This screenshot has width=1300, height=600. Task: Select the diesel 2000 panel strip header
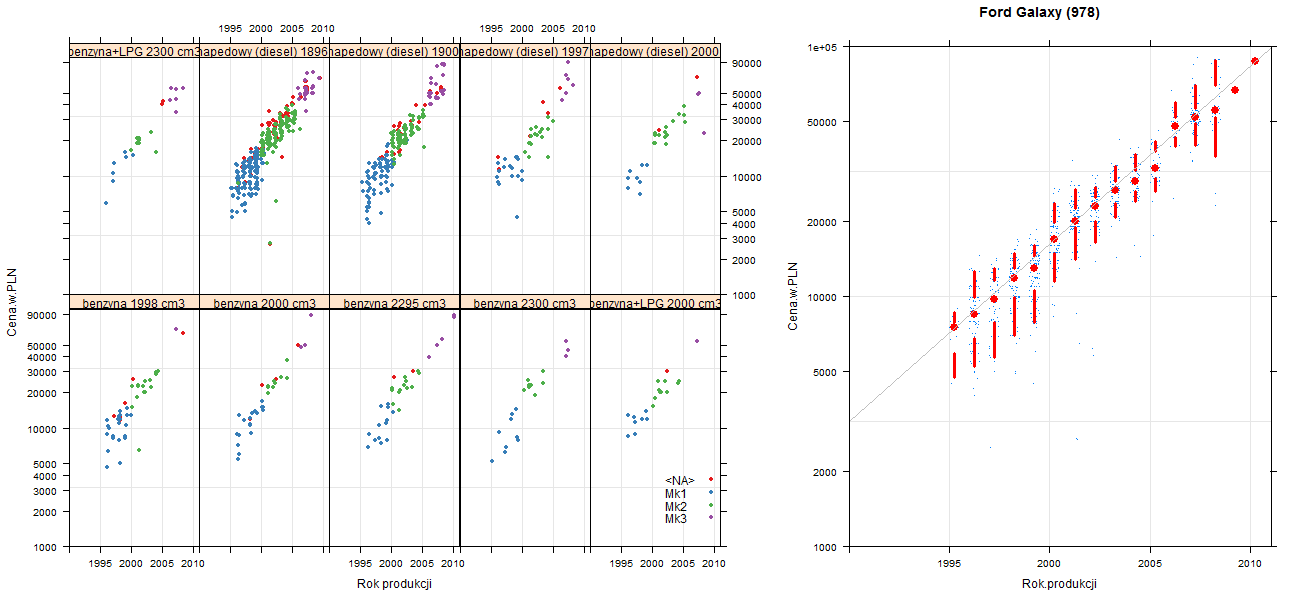pyautogui.click(x=655, y=52)
